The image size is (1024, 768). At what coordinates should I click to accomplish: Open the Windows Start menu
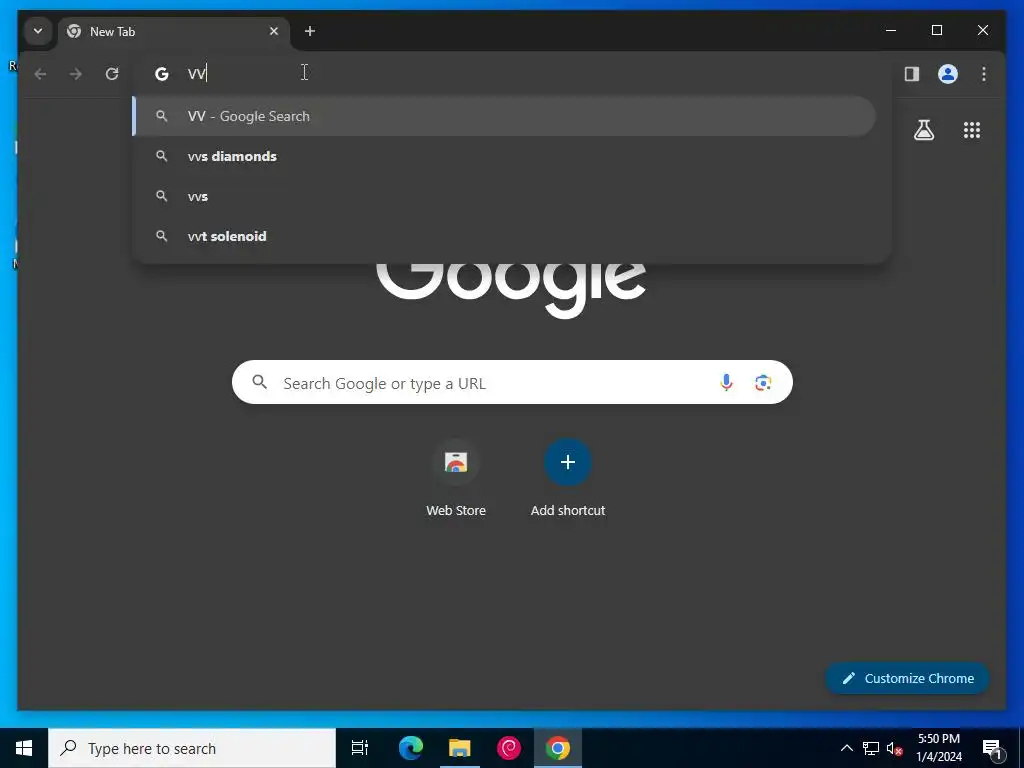point(24,748)
